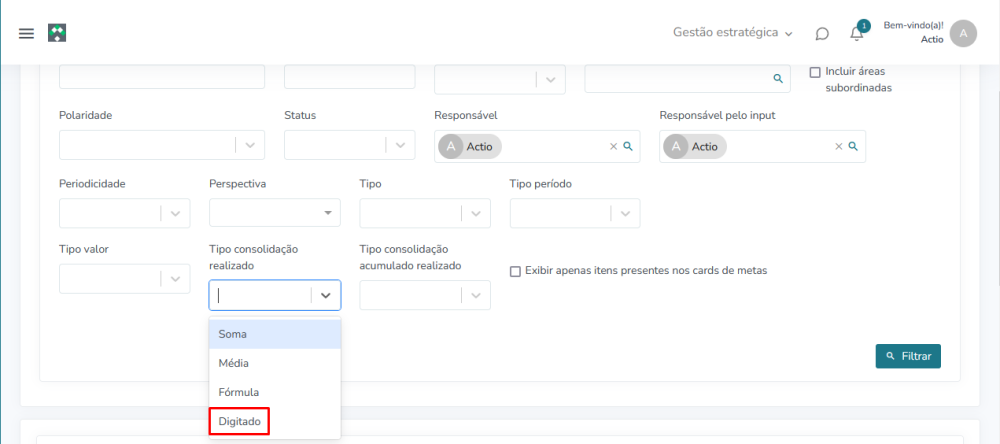Open the hamburger navigation menu
This screenshot has height=444, width=1000.
(27, 33)
